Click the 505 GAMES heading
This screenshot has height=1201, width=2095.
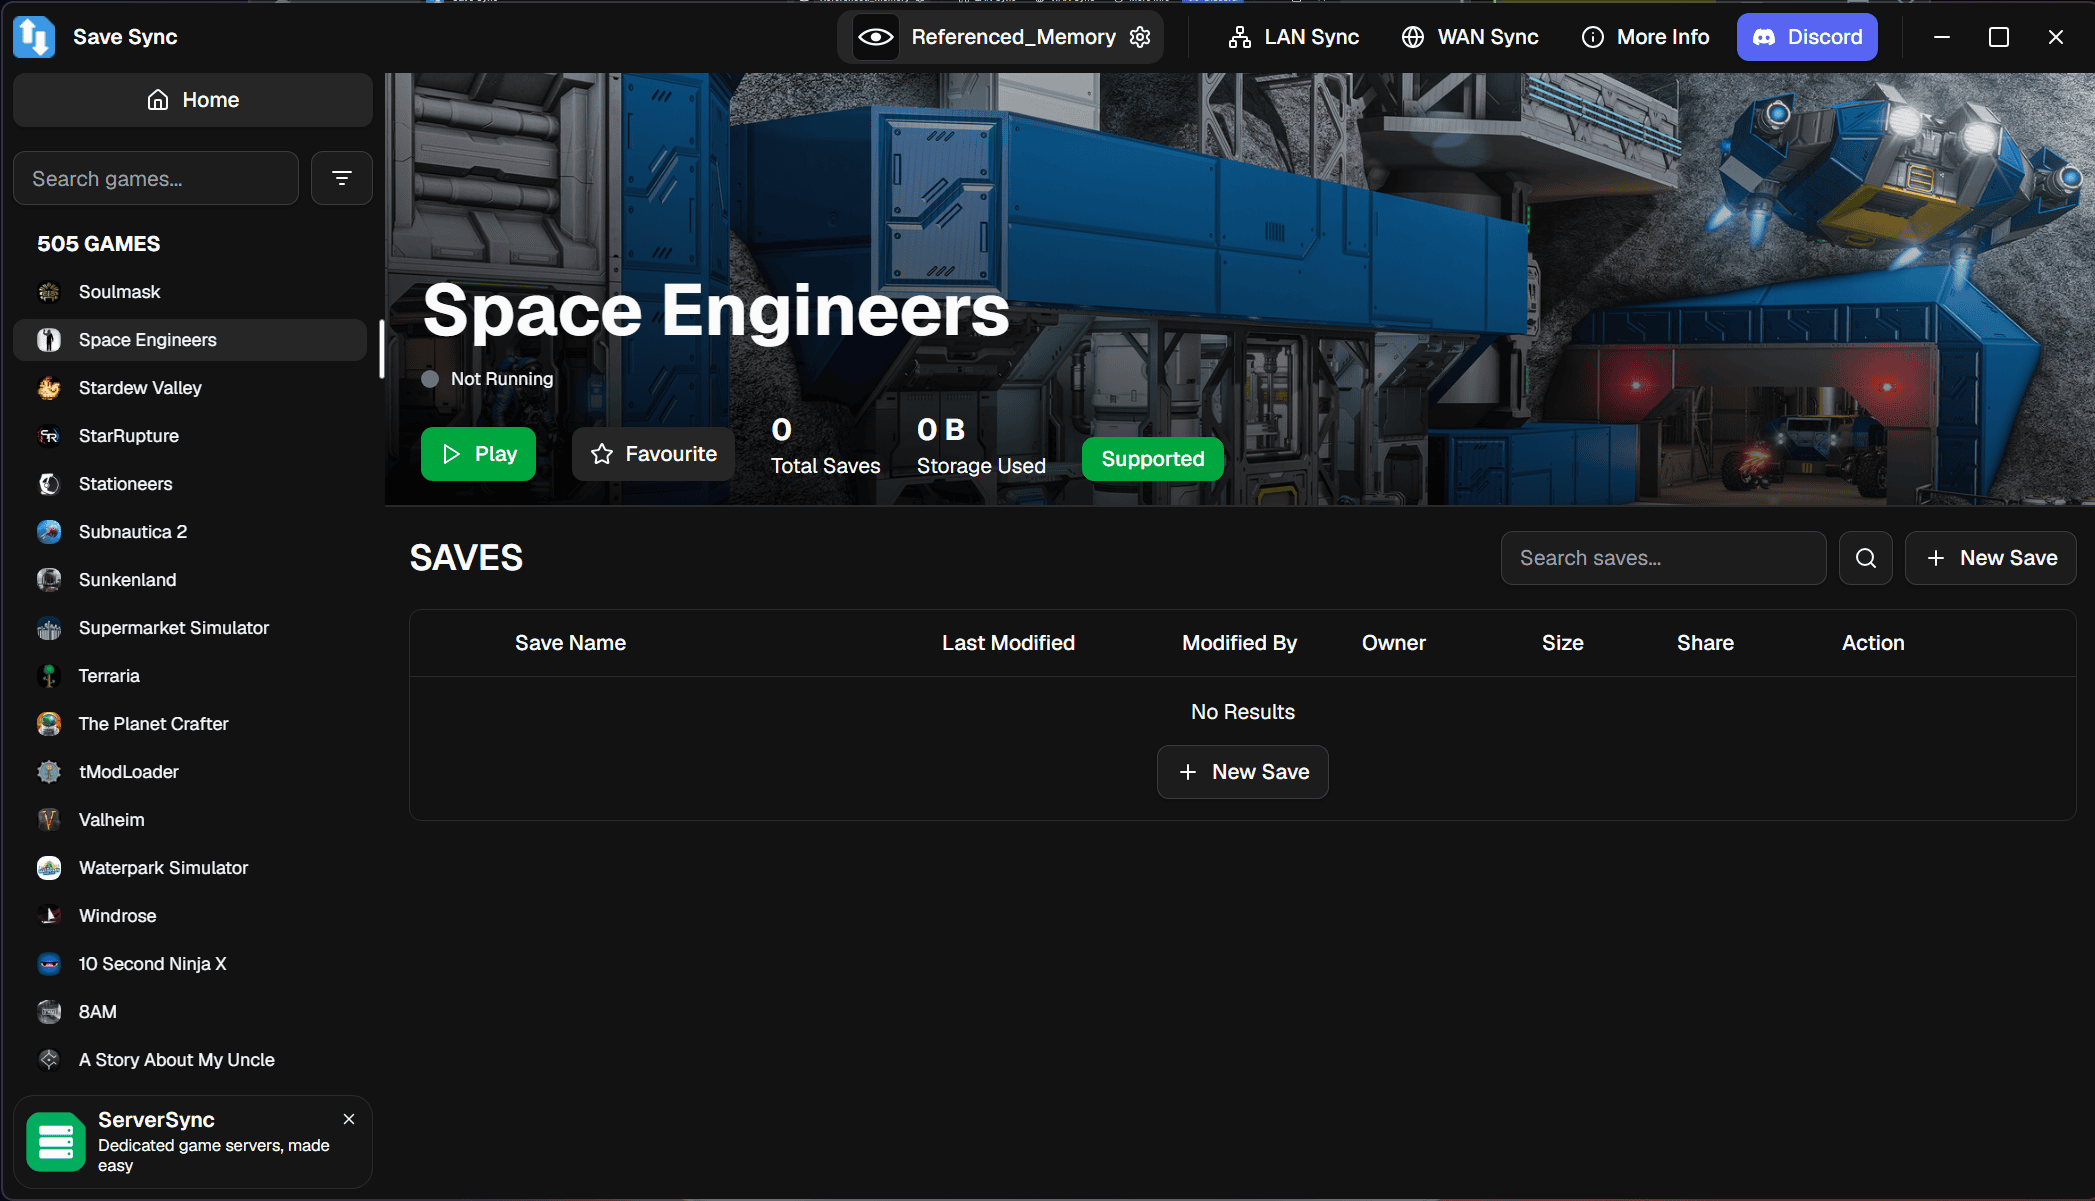tap(98, 244)
